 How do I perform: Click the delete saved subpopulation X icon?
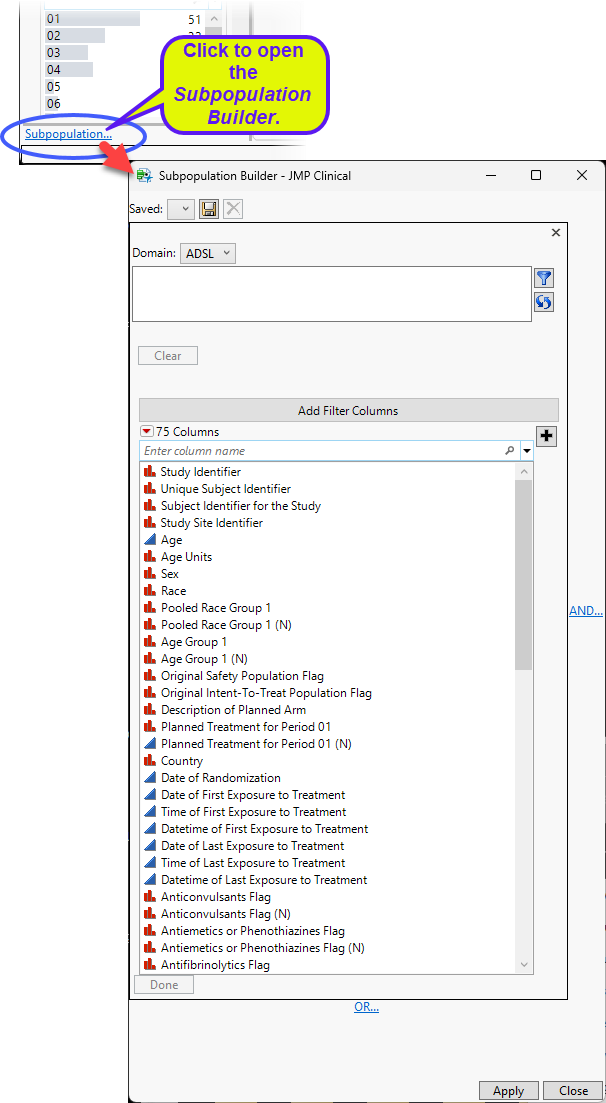233,209
